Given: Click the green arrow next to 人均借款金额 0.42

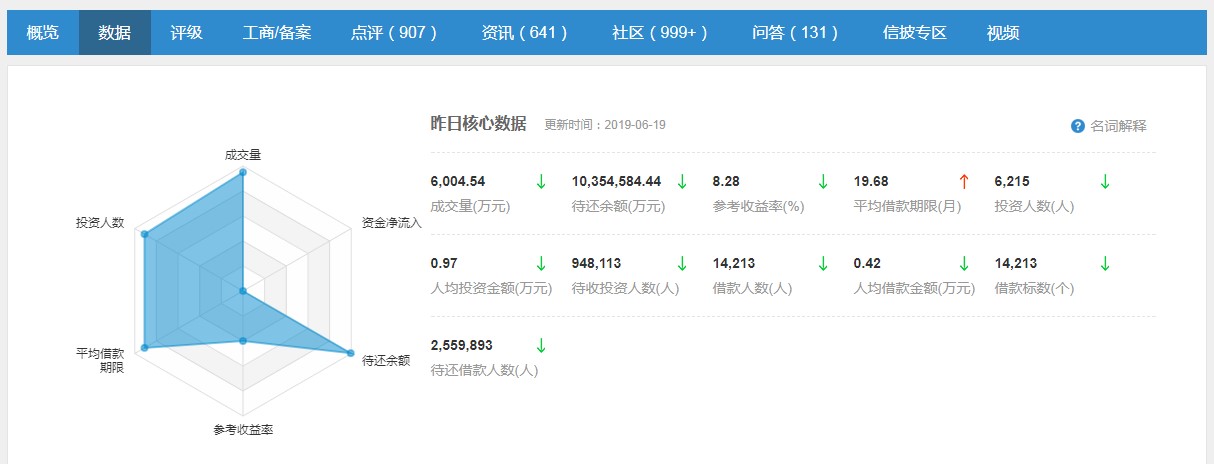Looking at the screenshot, I should pyautogui.click(x=964, y=263).
